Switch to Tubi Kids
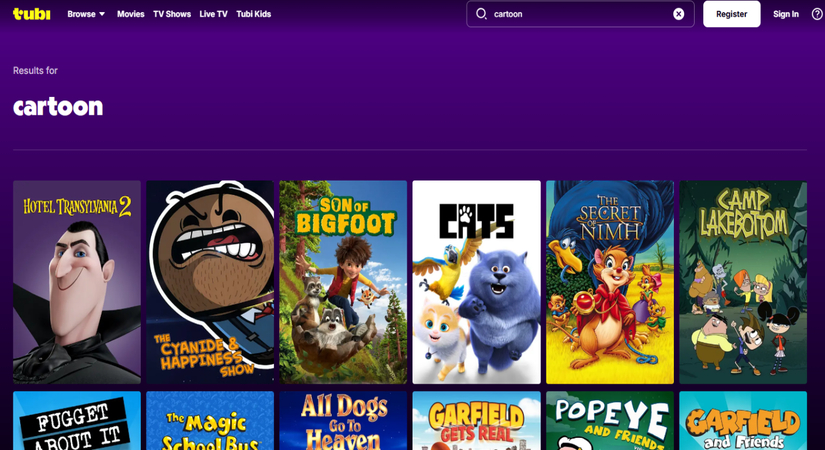825x450 pixels. (x=254, y=14)
